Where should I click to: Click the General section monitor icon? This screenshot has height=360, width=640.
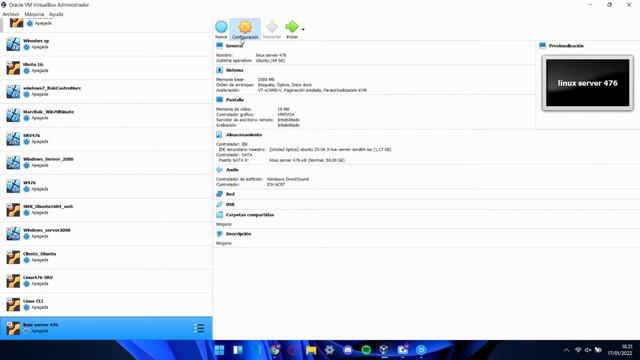click(219, 45)
